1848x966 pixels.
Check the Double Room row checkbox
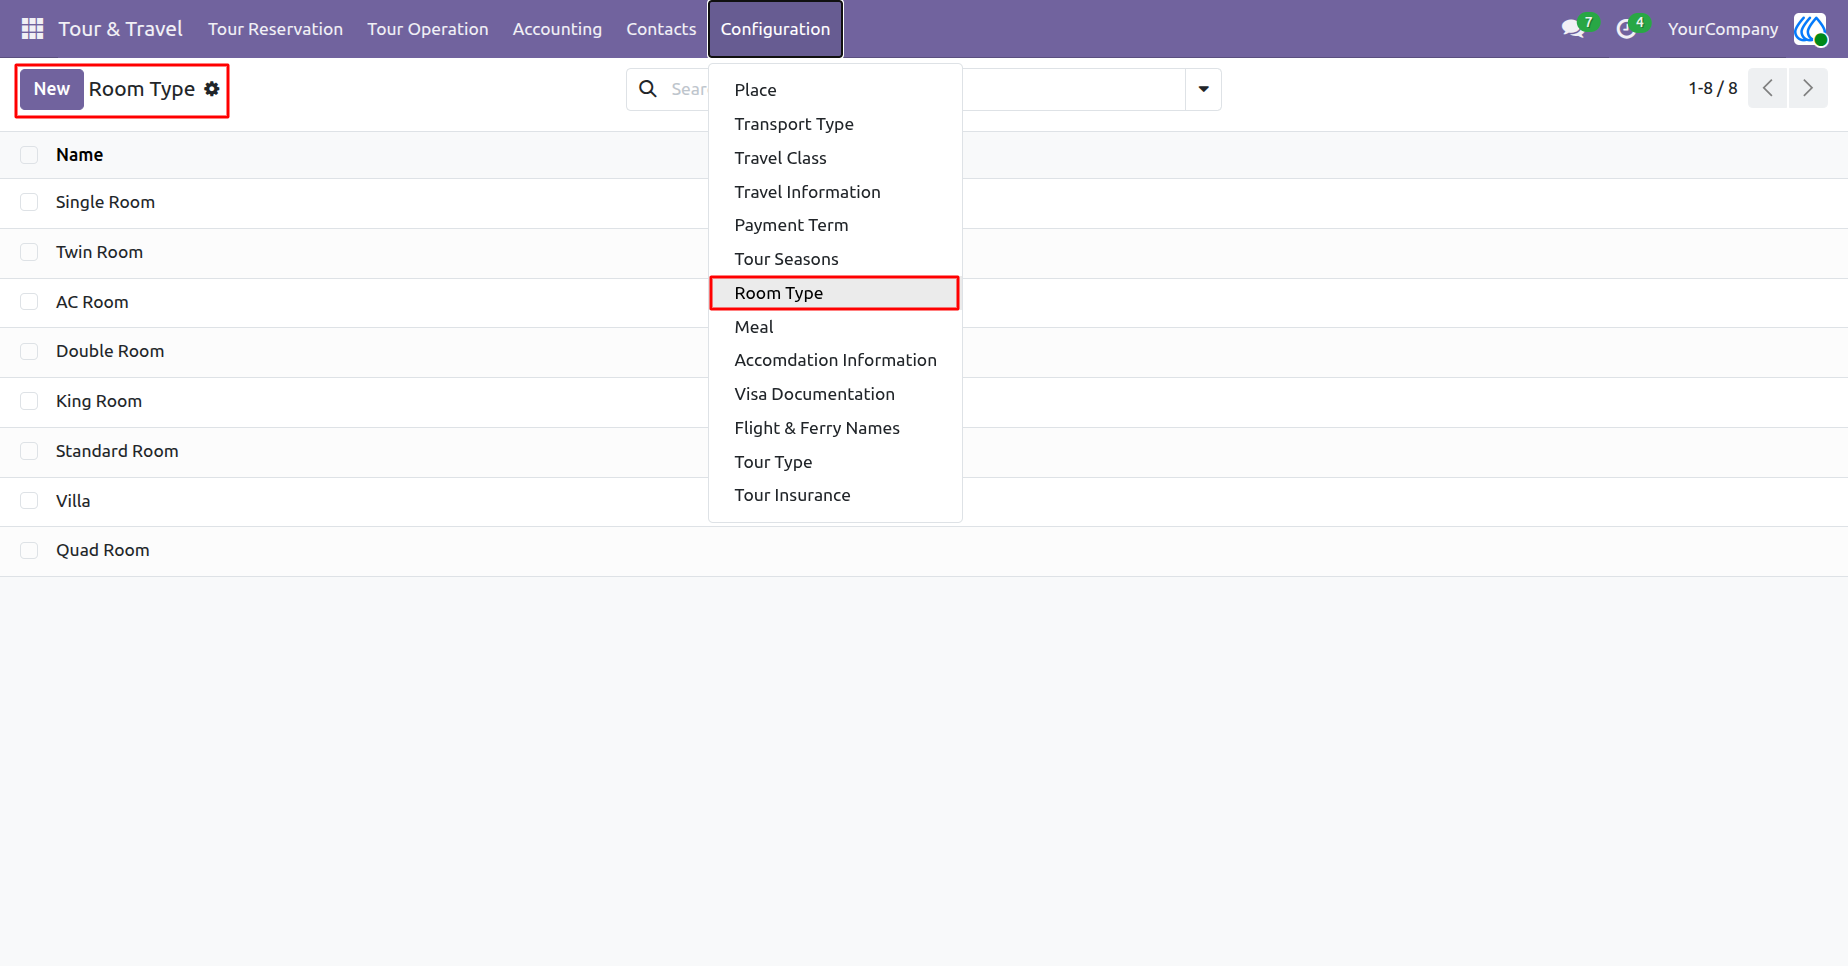click(29, 351)
